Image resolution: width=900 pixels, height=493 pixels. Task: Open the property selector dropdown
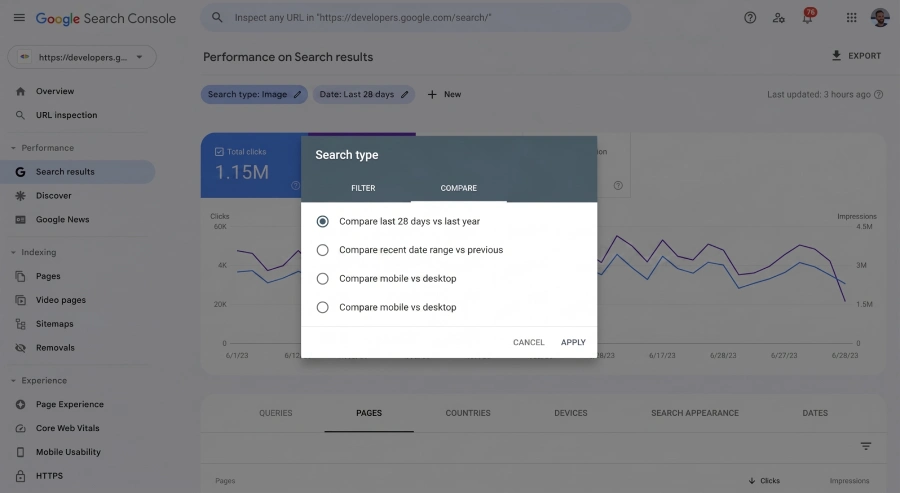point(82,57)
